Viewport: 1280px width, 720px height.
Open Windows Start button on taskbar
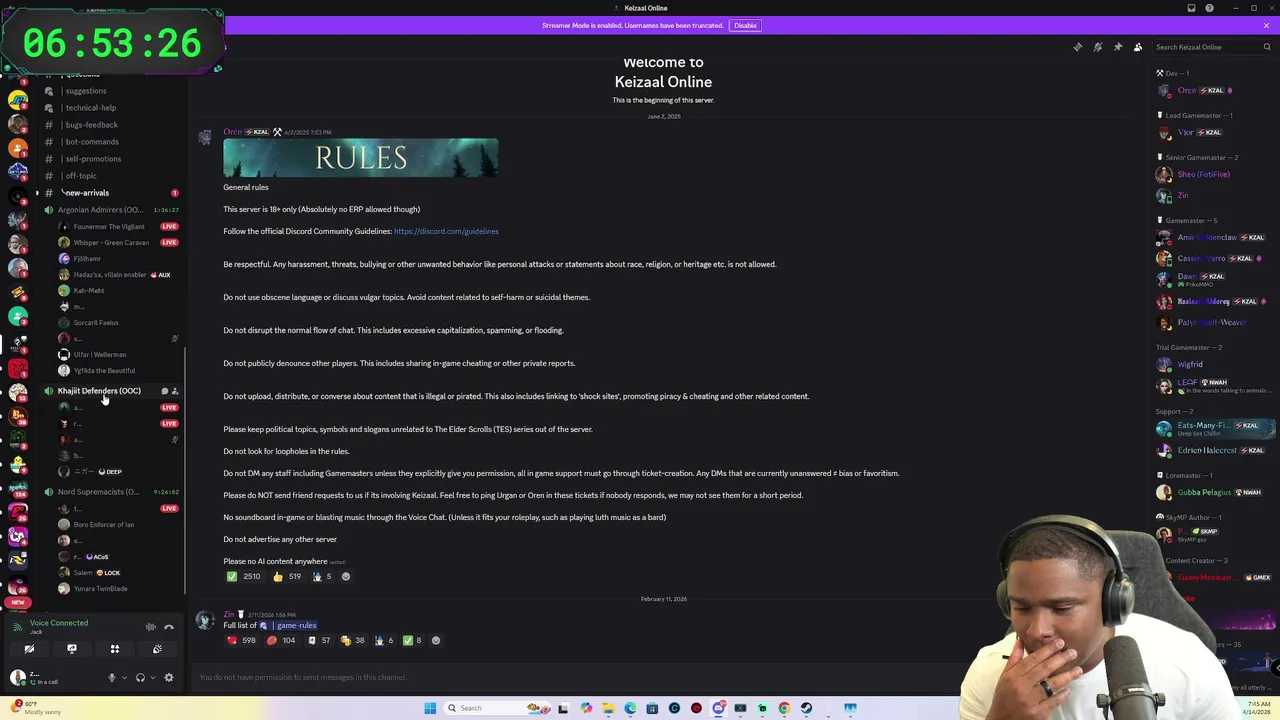click(430, 708)
